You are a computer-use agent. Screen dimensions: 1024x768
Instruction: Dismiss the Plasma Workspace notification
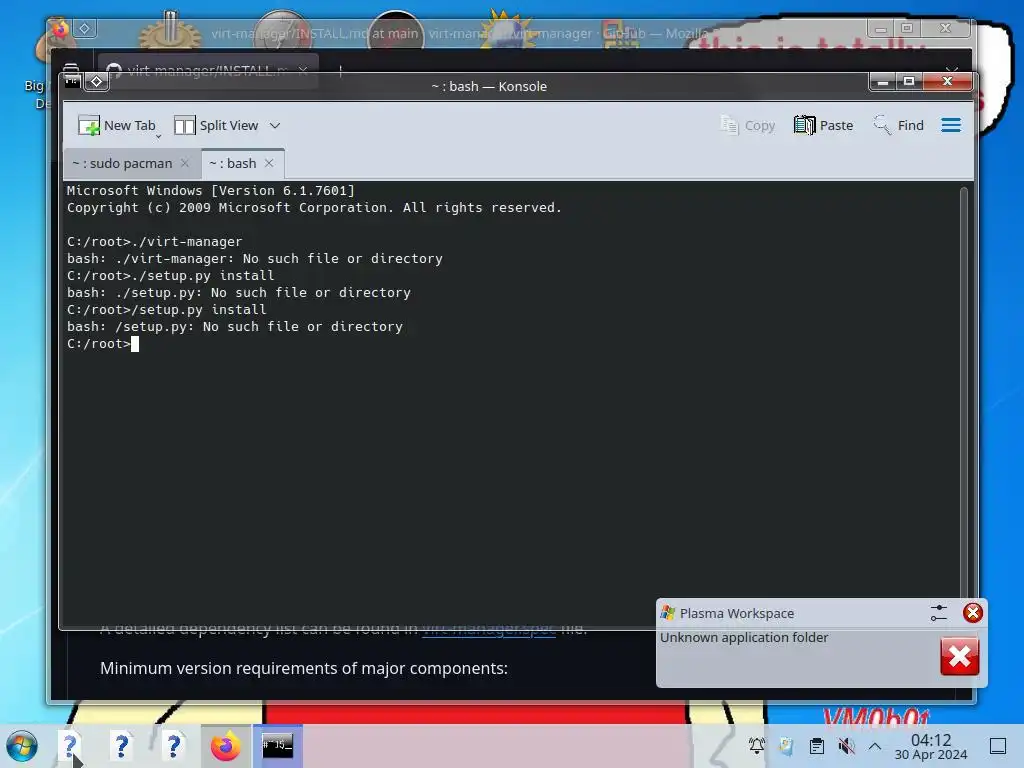[972, 613]
